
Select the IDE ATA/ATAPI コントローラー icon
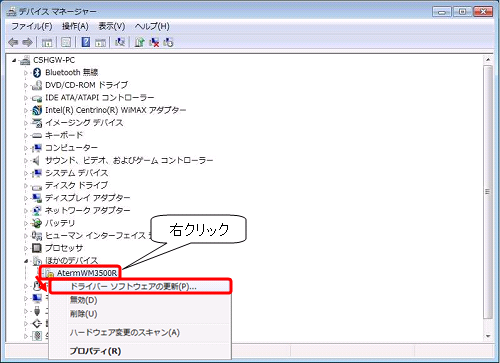[x=37, y=98]
